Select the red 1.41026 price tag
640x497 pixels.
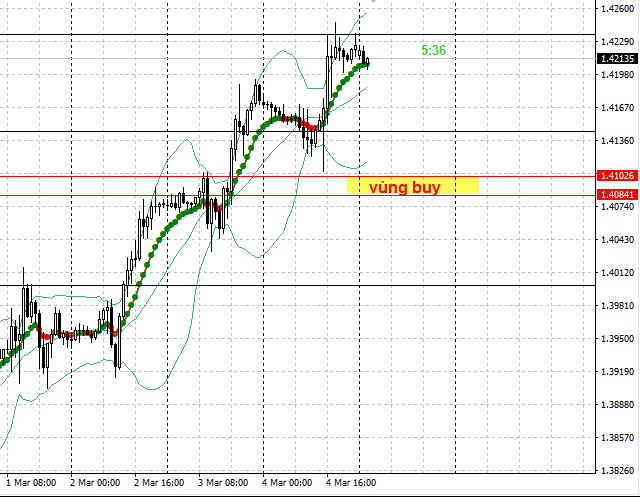coord(618,175)
